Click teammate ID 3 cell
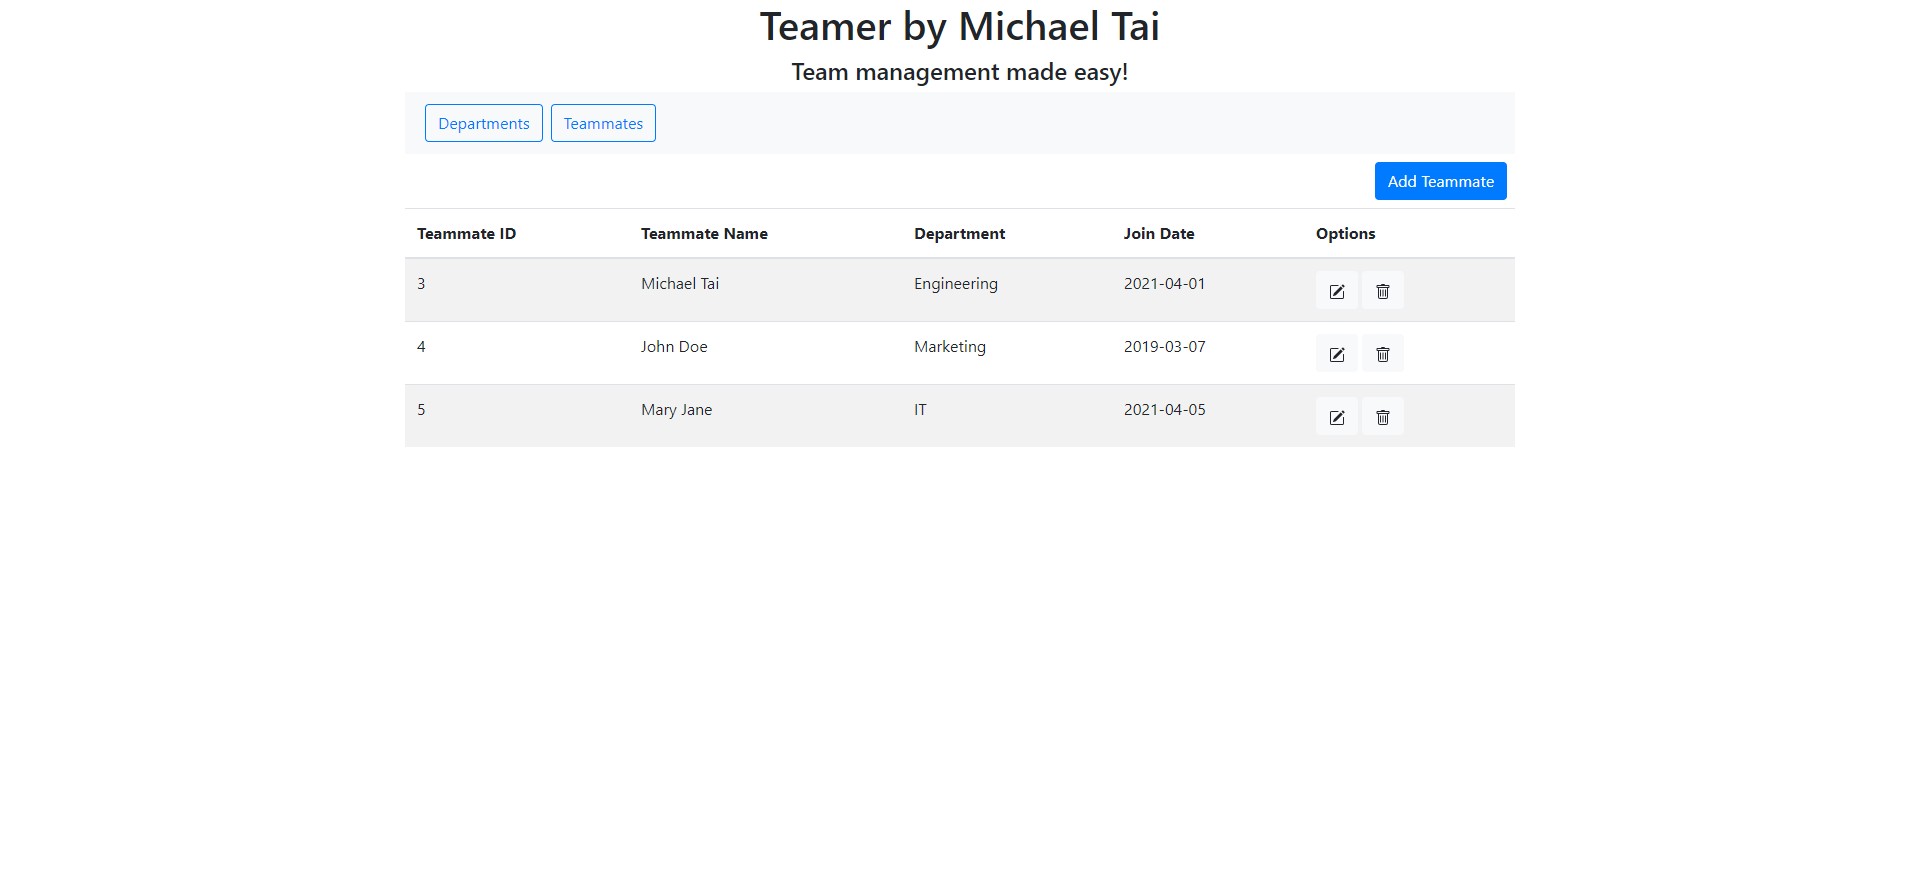This screenshot has height=880, width=1920. tap(421, 284)
